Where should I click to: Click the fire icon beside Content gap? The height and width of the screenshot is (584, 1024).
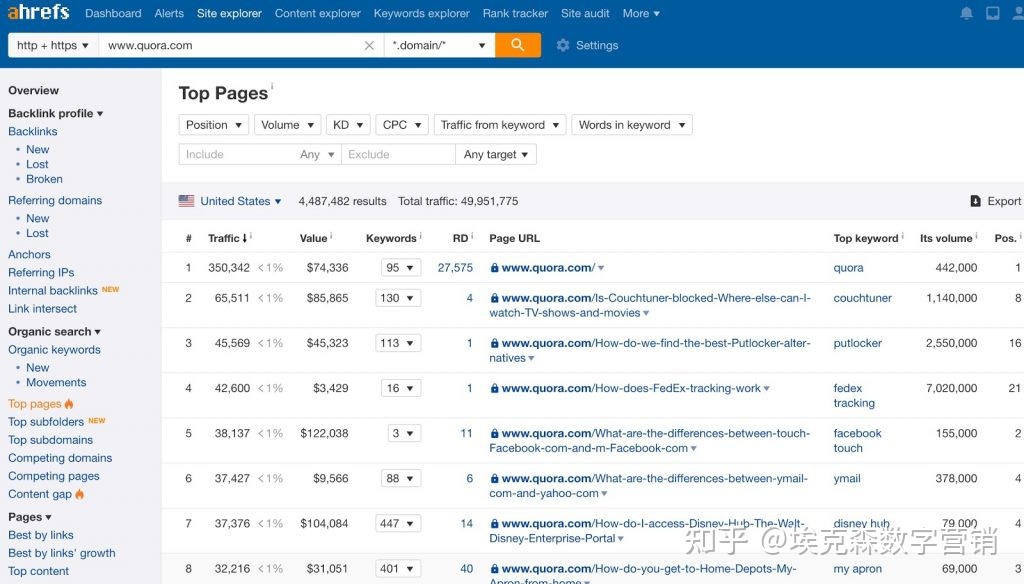click(80, 494)
